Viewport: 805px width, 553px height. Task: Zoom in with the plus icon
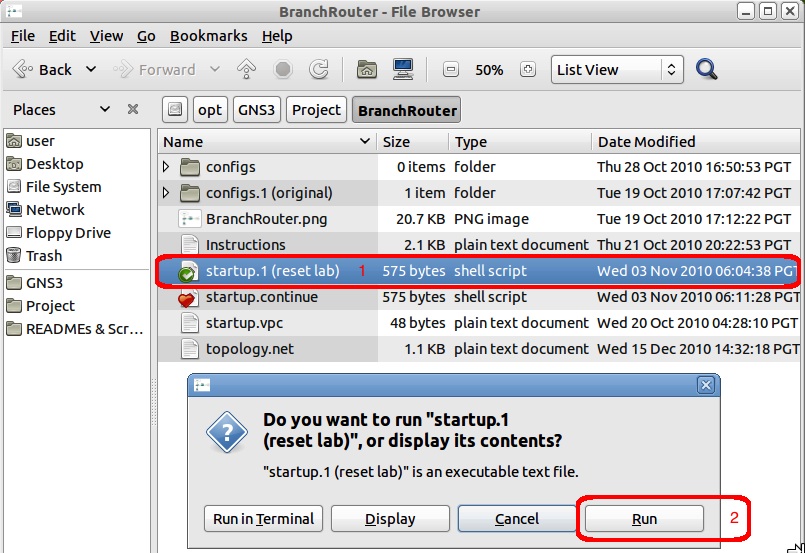pos(528,70)
